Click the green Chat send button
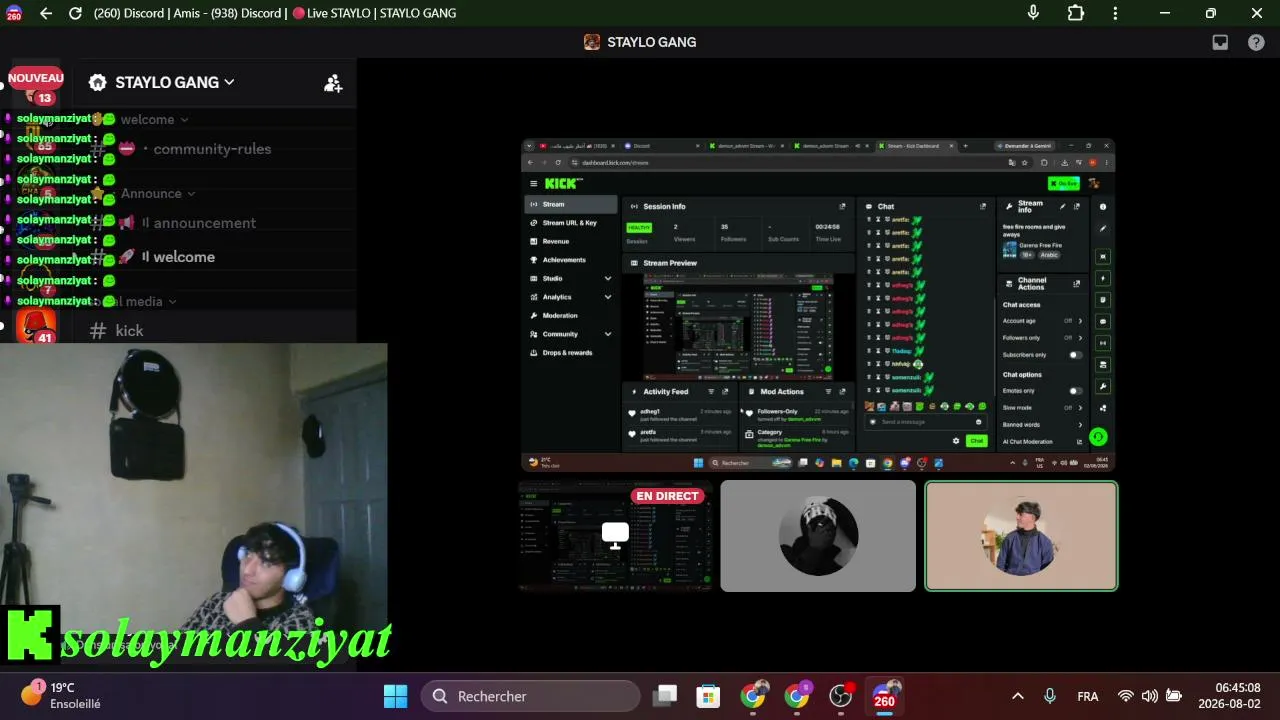The height and width of the screenshot is (720, 1280). (976, 441)
